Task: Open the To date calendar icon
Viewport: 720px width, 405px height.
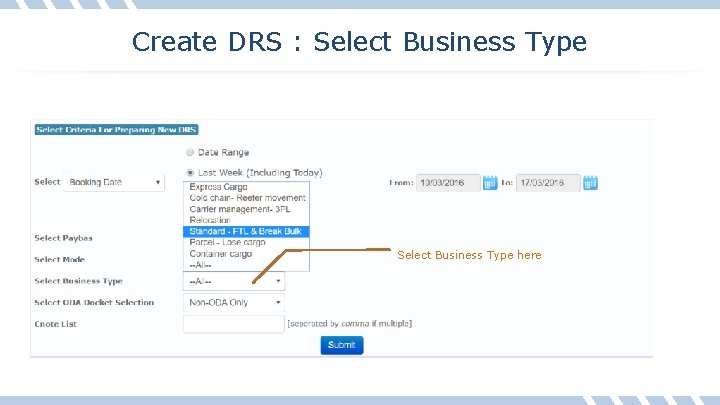Action: pos(590,183)
